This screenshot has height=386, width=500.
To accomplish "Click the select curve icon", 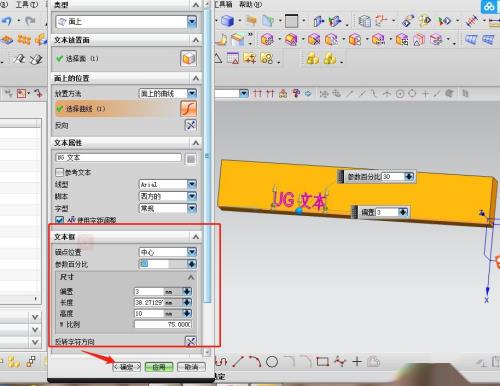I will (189, 109).
